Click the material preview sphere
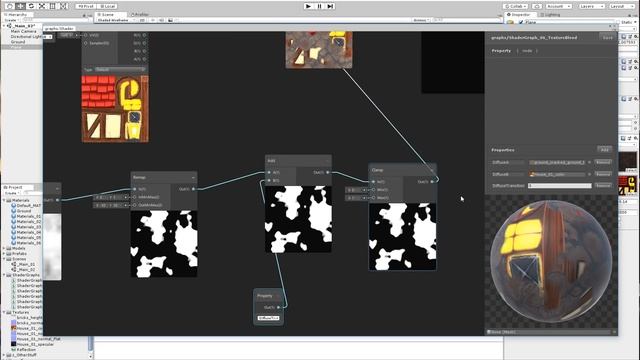640x360 pixels. click(x=551, y=261)
